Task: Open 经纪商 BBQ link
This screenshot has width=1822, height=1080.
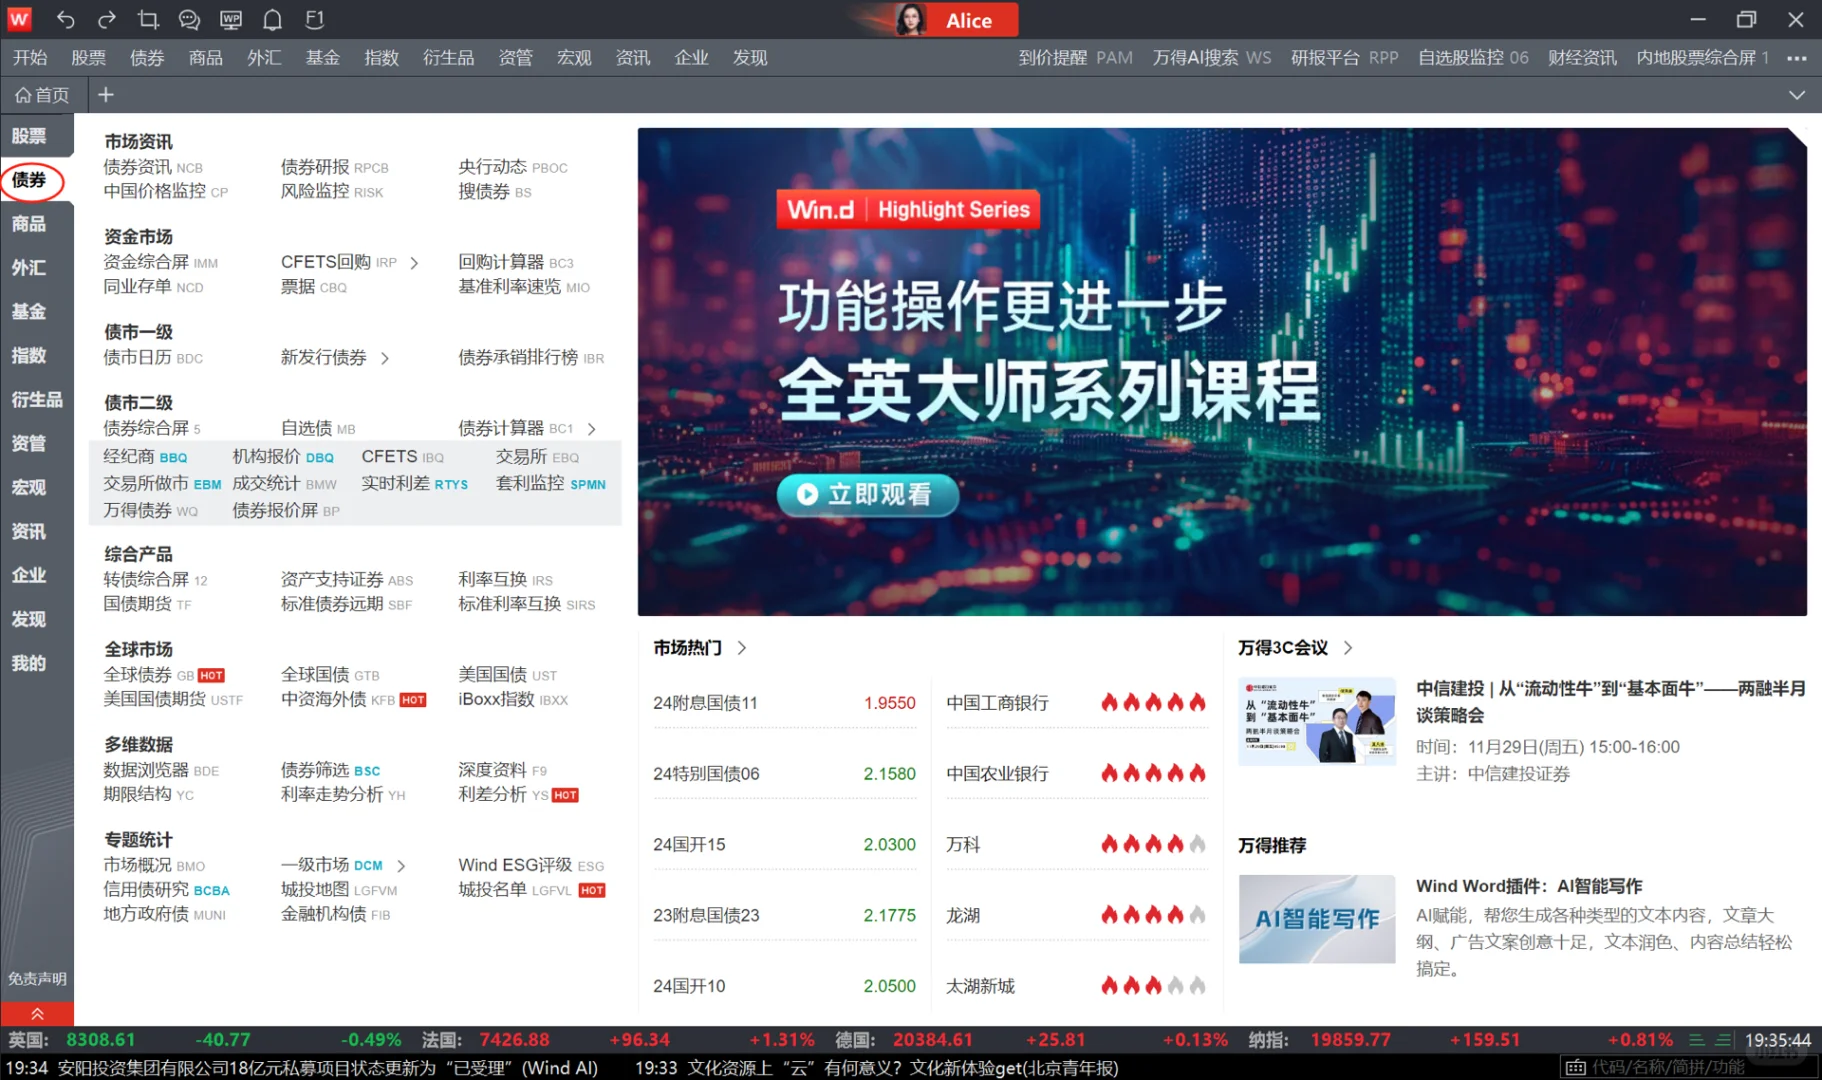Action: coord(145,457)
